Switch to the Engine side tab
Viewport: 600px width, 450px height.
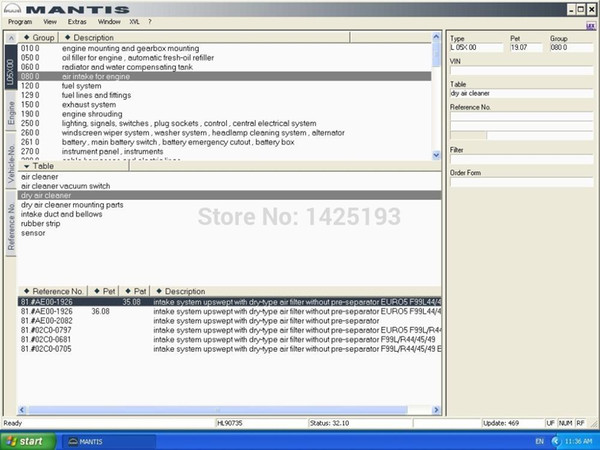(11, 112)
